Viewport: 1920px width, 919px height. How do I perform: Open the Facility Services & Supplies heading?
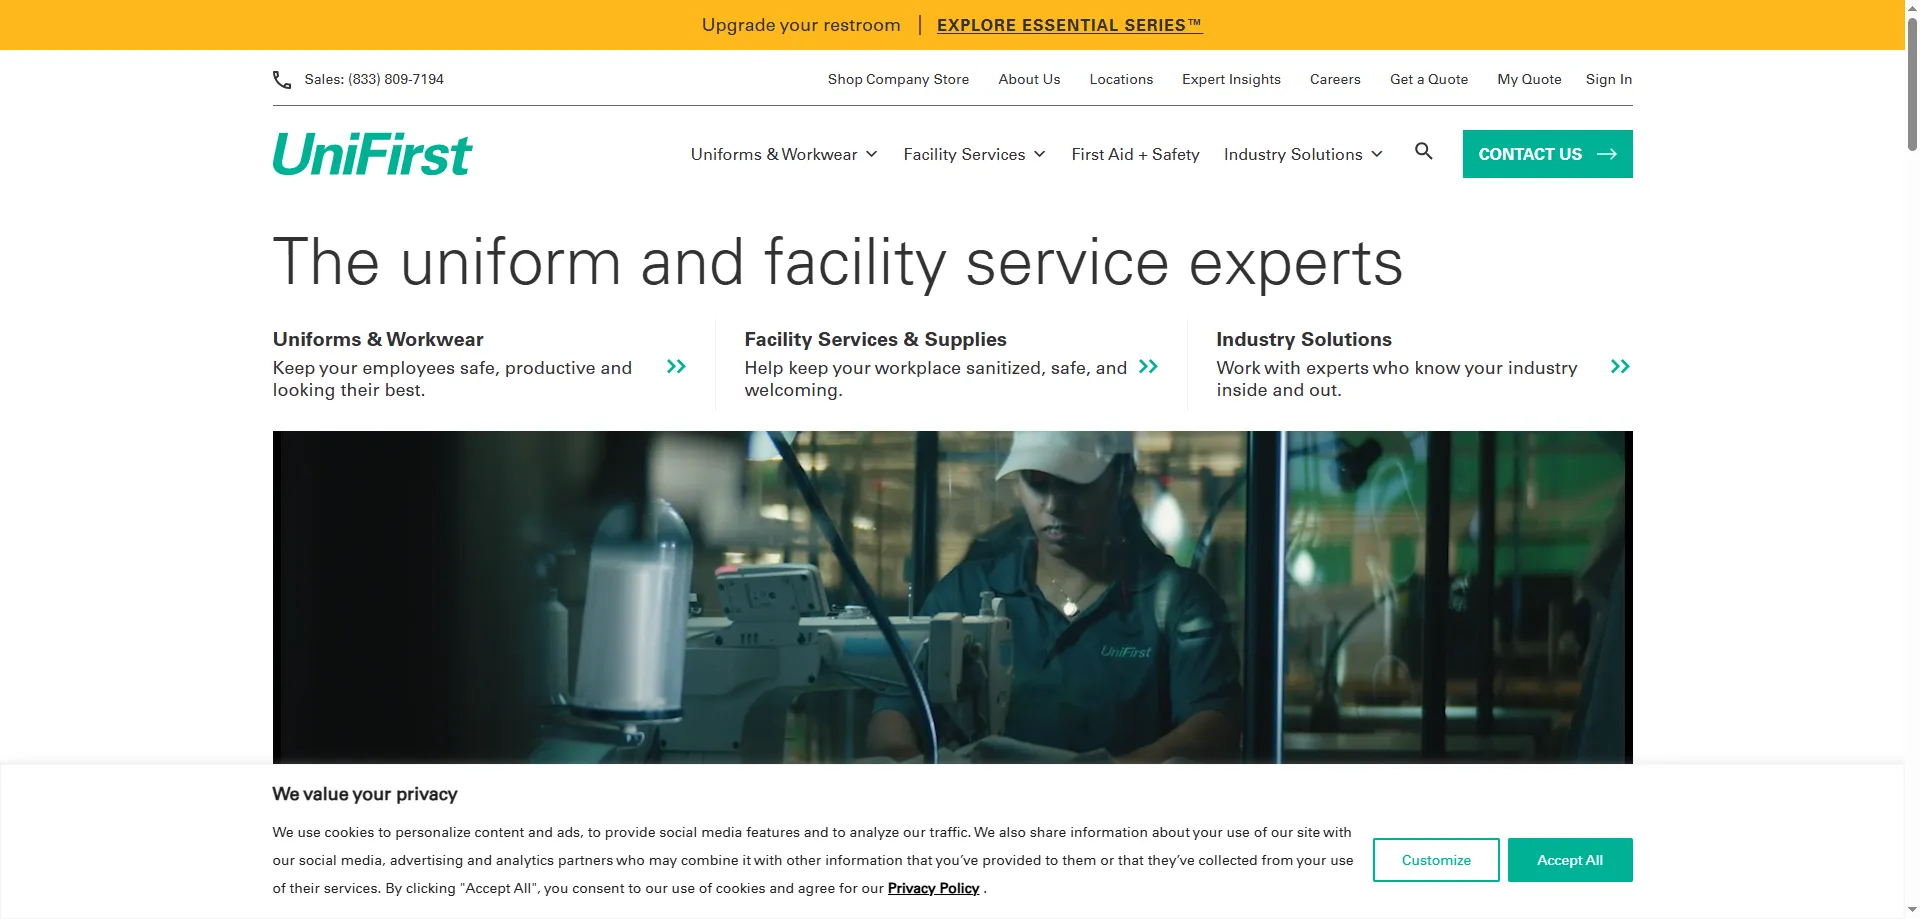(875, 339)
